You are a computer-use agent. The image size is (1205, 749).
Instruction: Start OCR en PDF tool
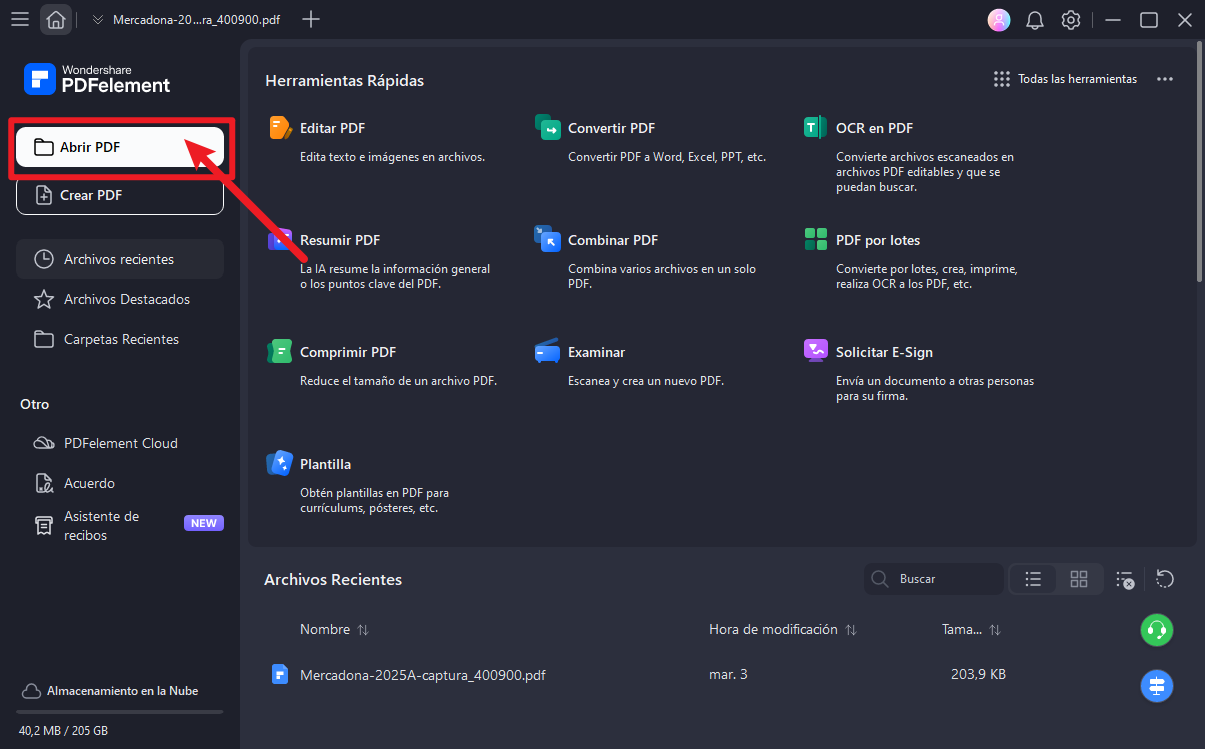click(873, 128)
